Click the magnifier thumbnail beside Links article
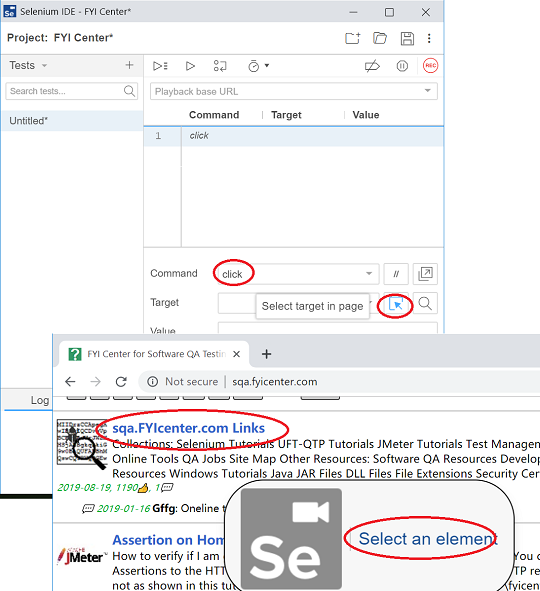Image resolution: width=540 pixels, height=591 pixels. [x=81, y=444]
